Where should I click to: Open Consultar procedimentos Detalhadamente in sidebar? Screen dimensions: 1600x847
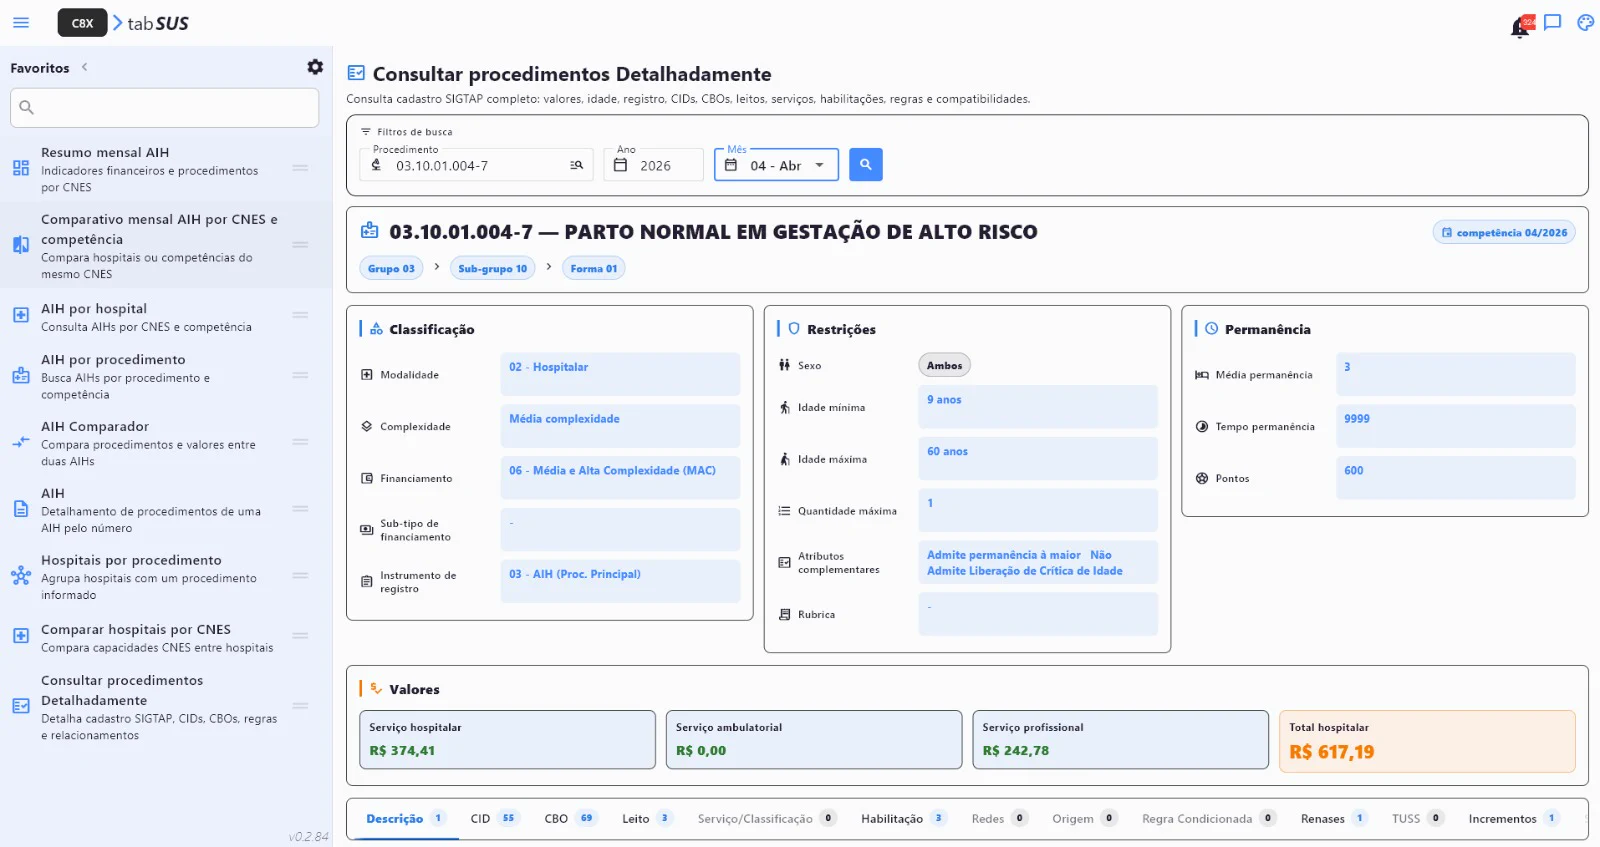coord(166,707)
